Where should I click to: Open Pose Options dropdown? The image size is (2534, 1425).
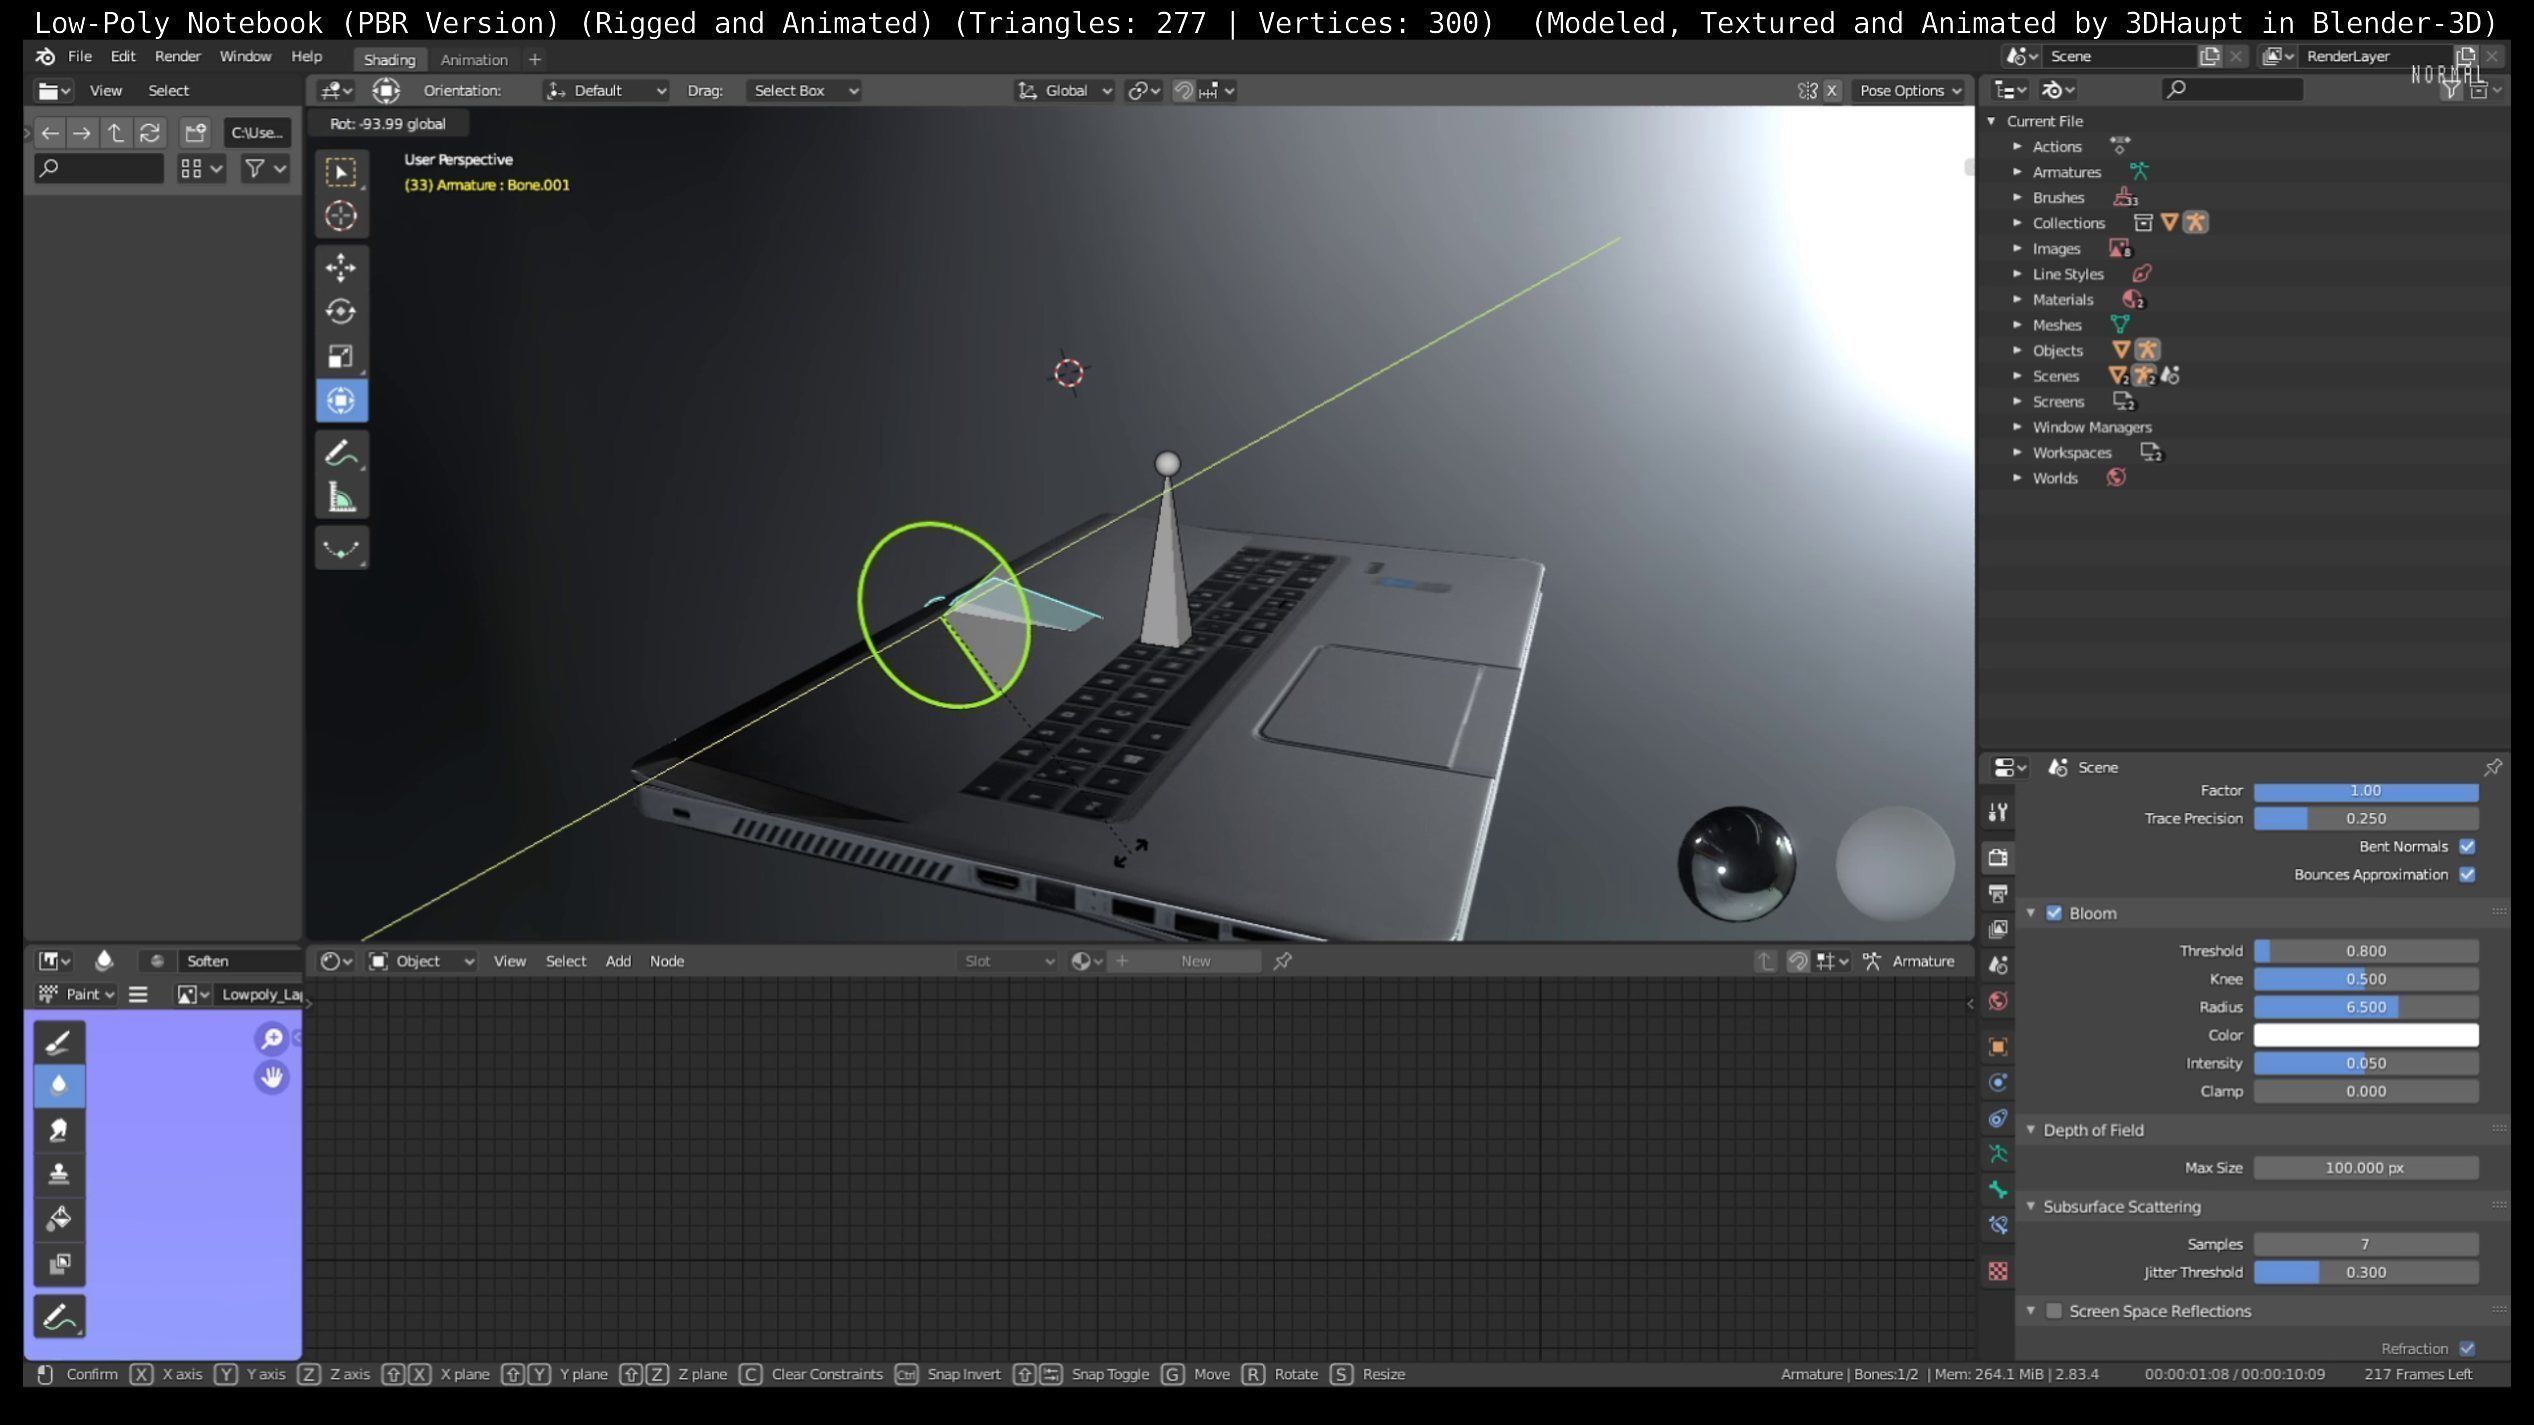click(1910, 91)
